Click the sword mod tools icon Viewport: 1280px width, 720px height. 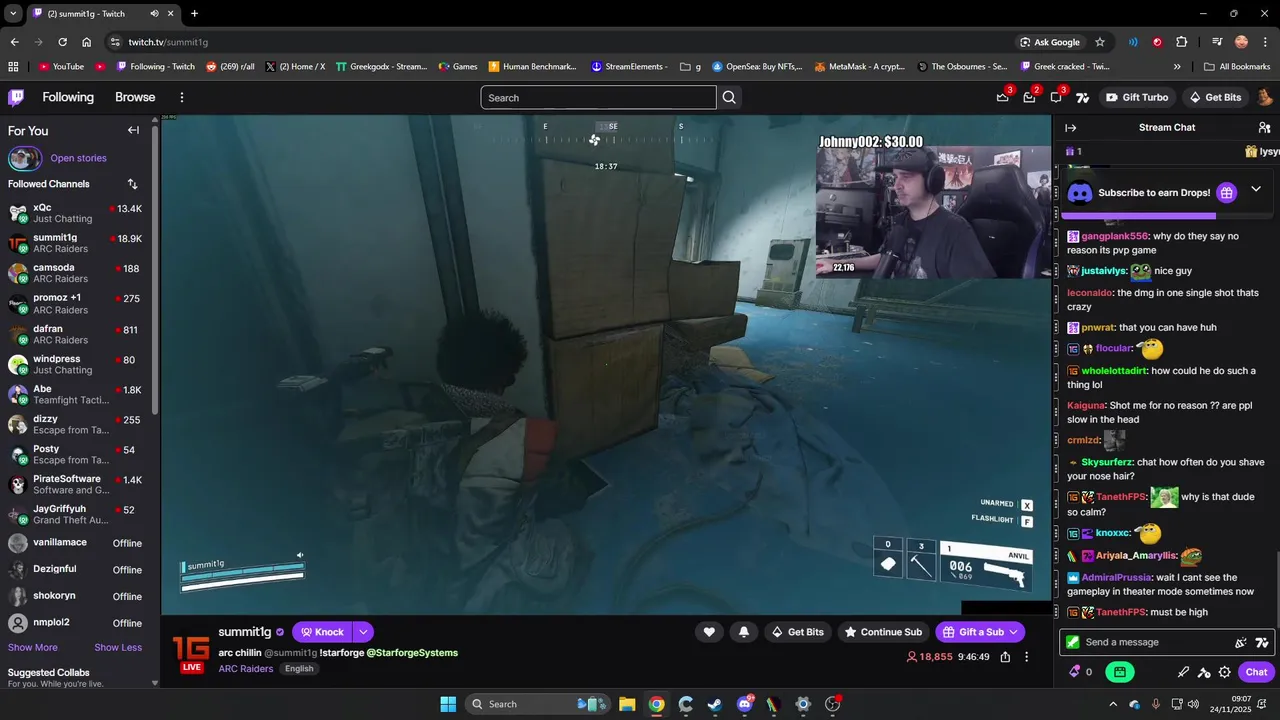coord(1184,672)
